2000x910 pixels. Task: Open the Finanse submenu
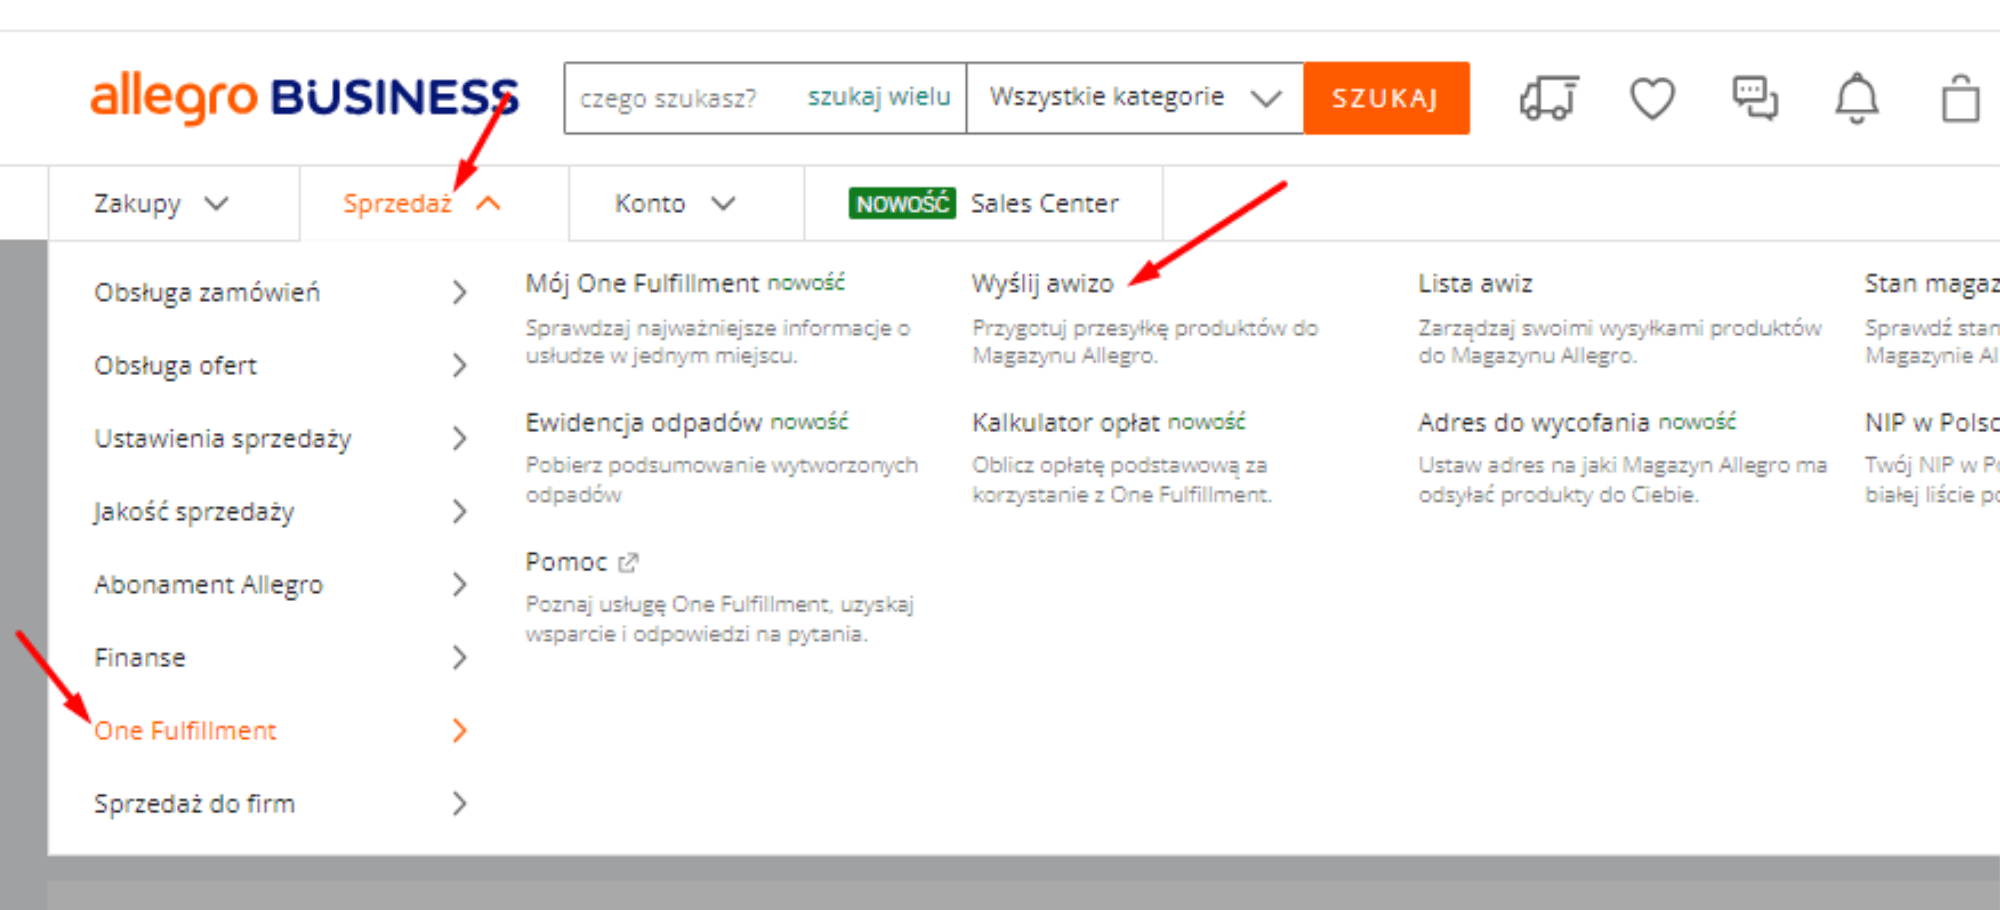pyautogui.click(x=280, y=657)
